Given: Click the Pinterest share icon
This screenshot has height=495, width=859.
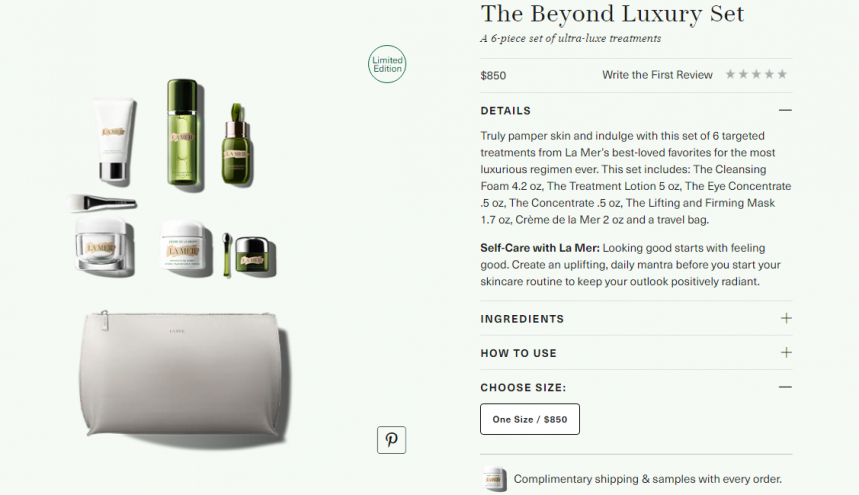Looking at the screenshot, I should pos(391,440).
